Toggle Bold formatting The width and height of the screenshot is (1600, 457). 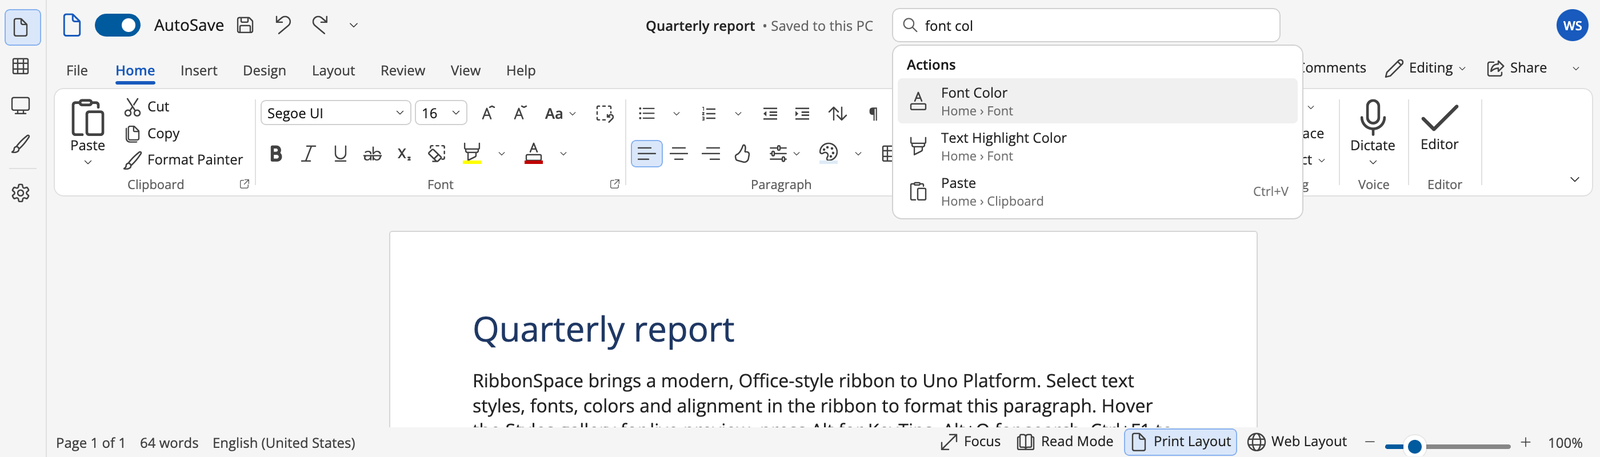coord(276,153)
